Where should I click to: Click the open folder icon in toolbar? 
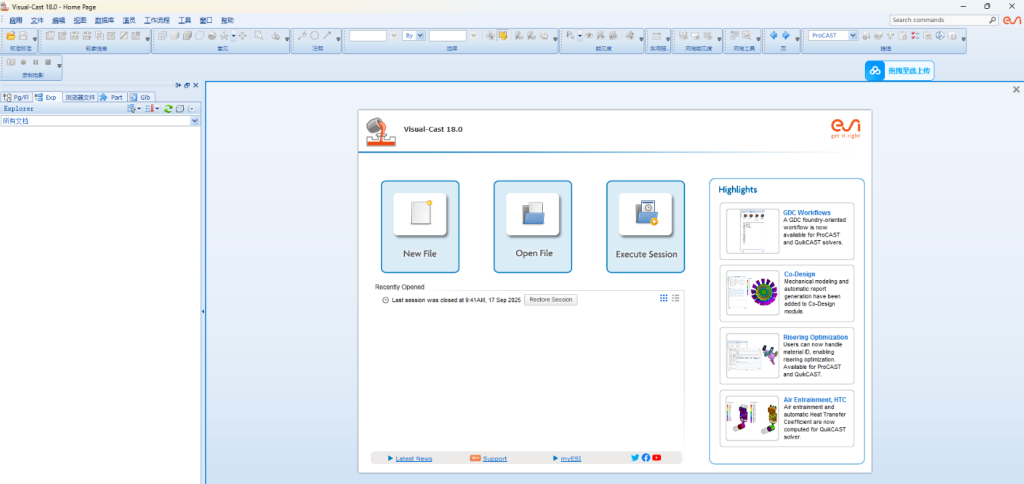tap(11, 36)
